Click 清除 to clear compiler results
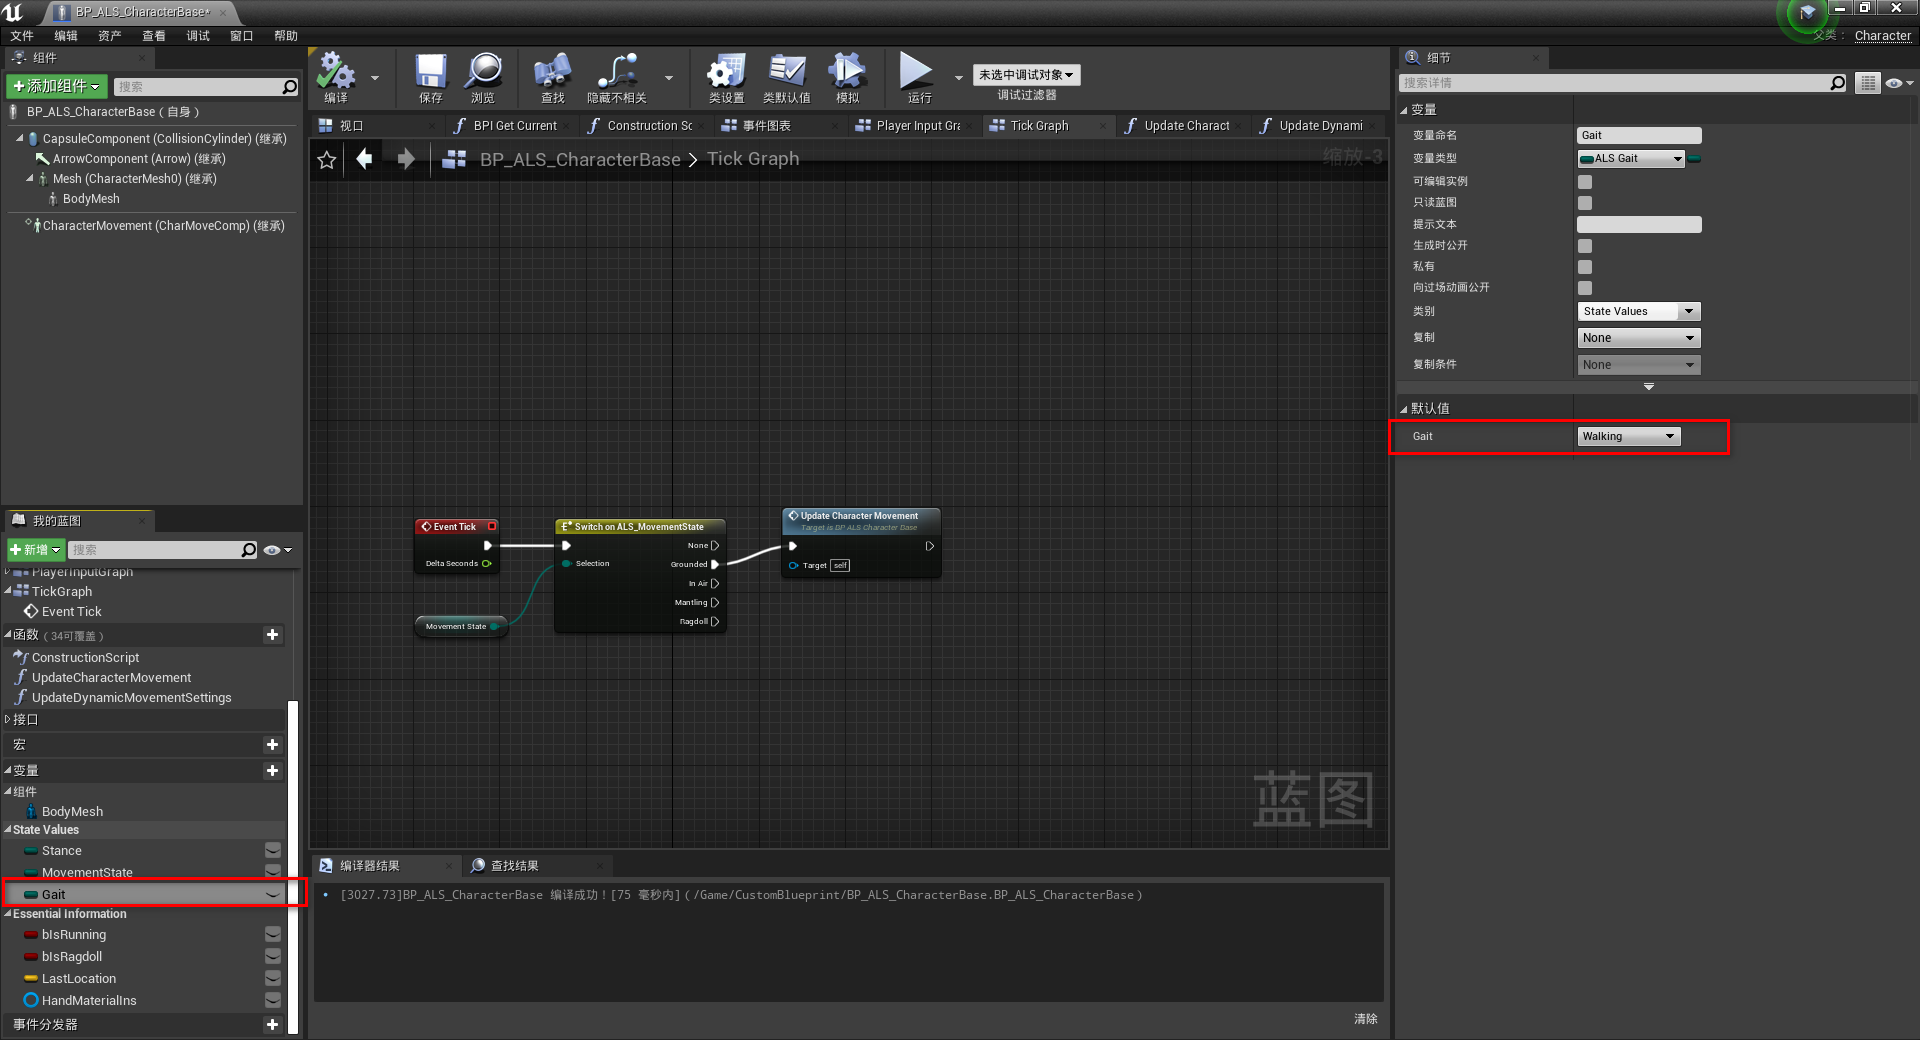This screenshot has width=1920, height=1040. (1366, 1018)
